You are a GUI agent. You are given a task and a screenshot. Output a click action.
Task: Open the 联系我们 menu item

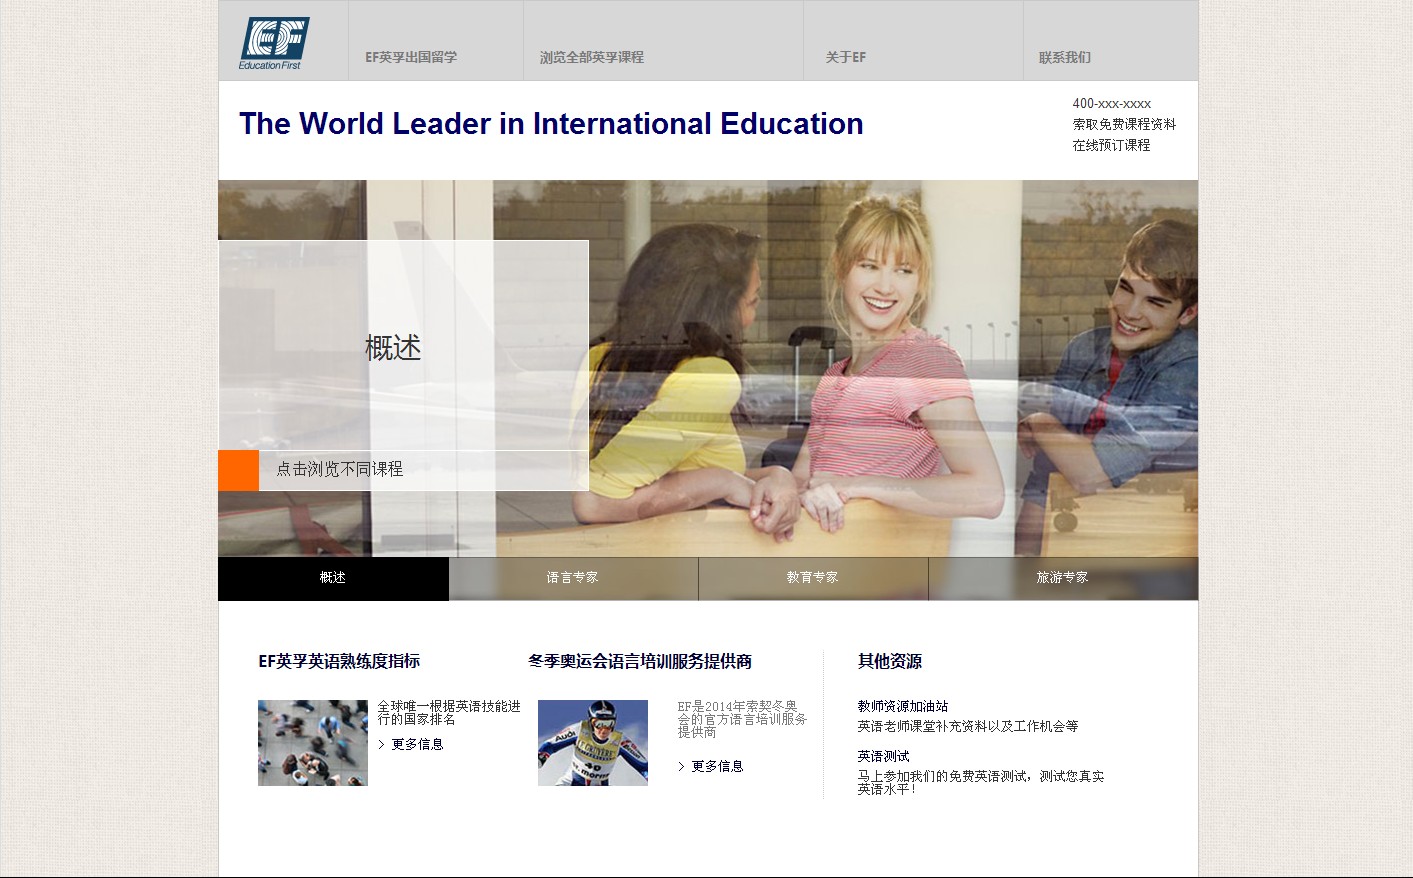tap(1065, 57)
